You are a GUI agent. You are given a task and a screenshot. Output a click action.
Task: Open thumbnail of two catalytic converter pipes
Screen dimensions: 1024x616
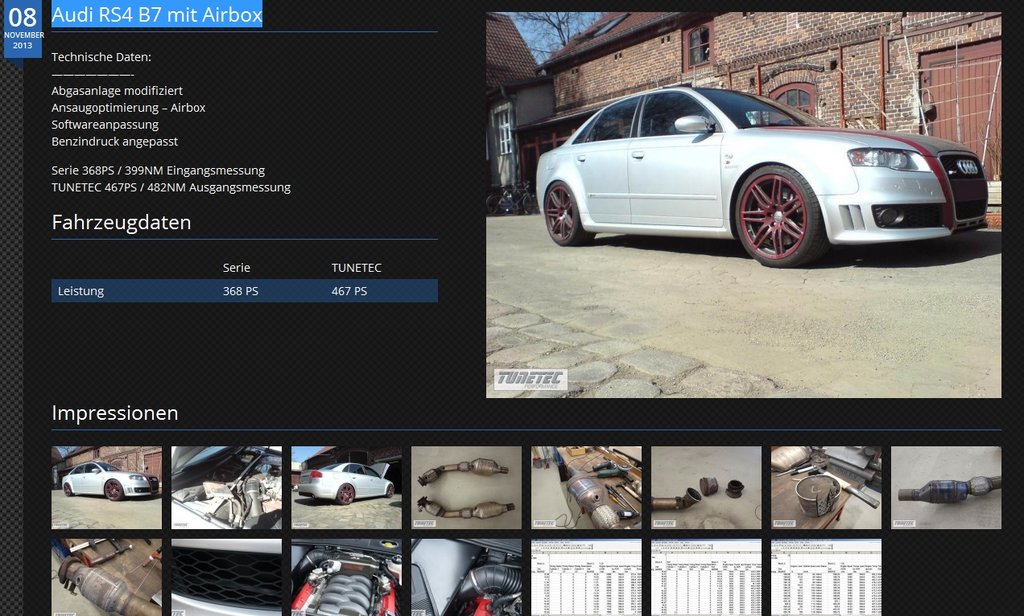(466, 487)
